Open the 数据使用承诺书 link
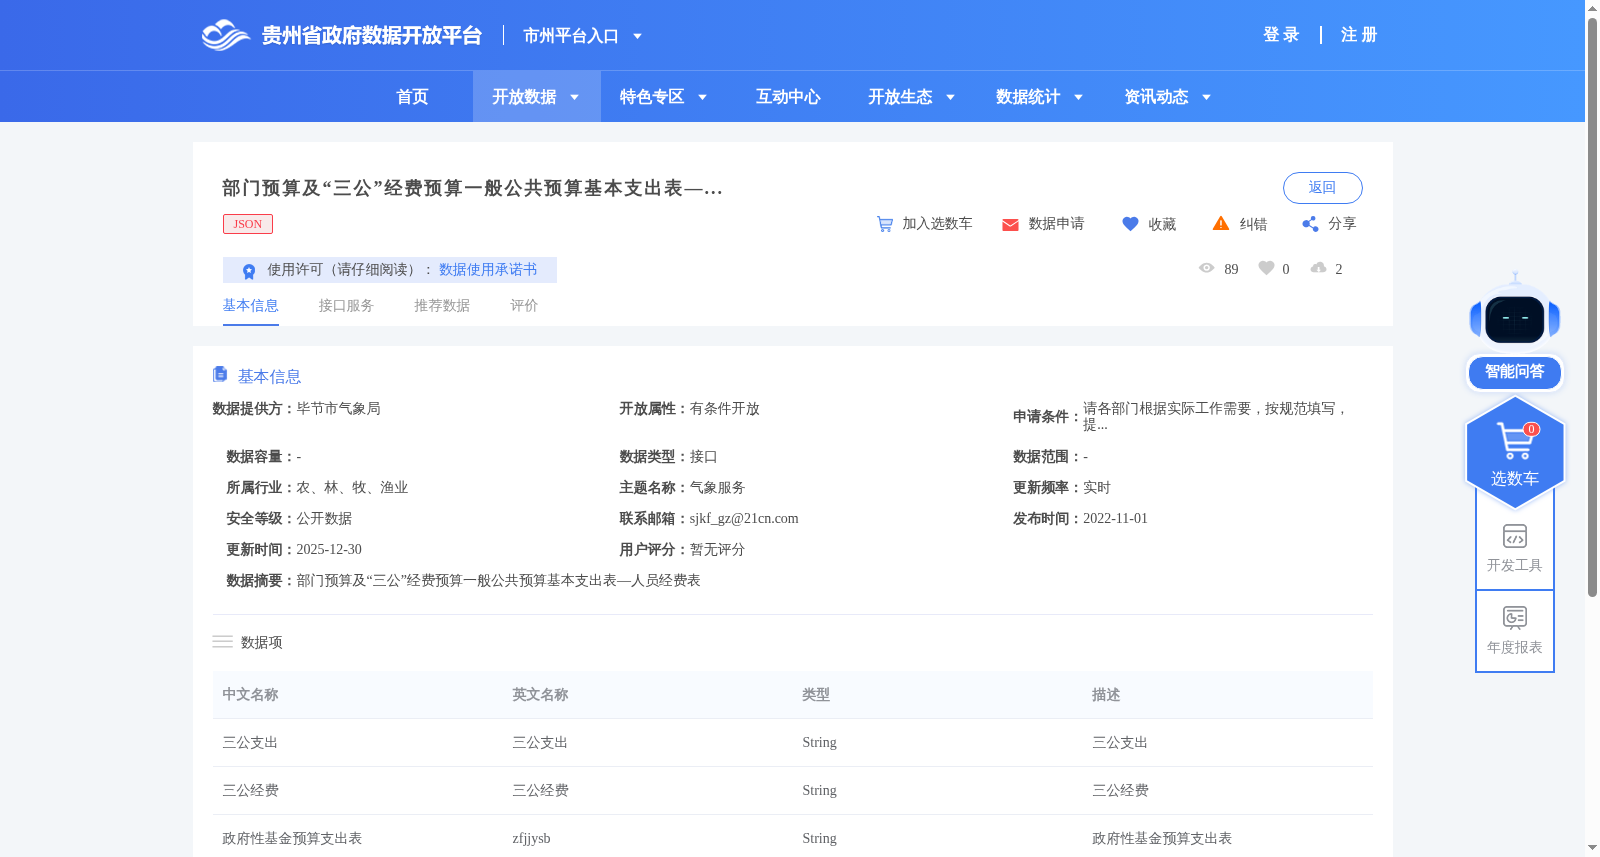The image size is (1600, 857). (x=488, y=270)
